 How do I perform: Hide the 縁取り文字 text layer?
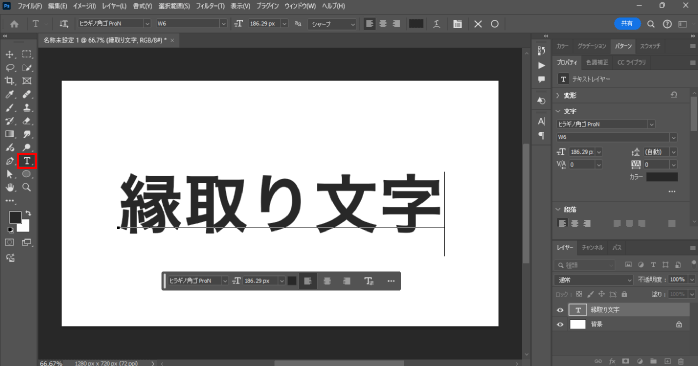pyautogui.click(x=560, y=310)
